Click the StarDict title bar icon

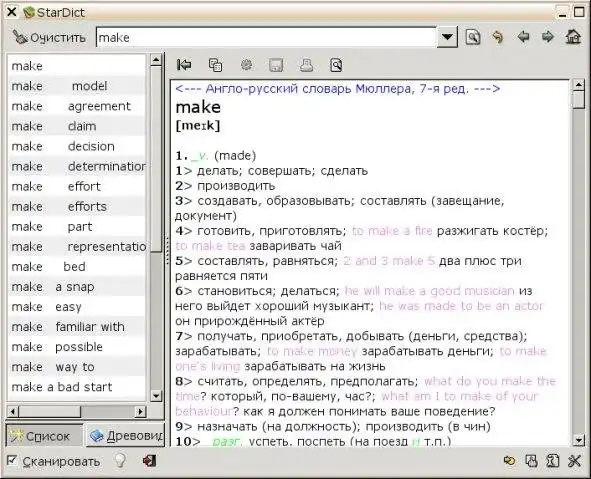click(x=29, y=12)
